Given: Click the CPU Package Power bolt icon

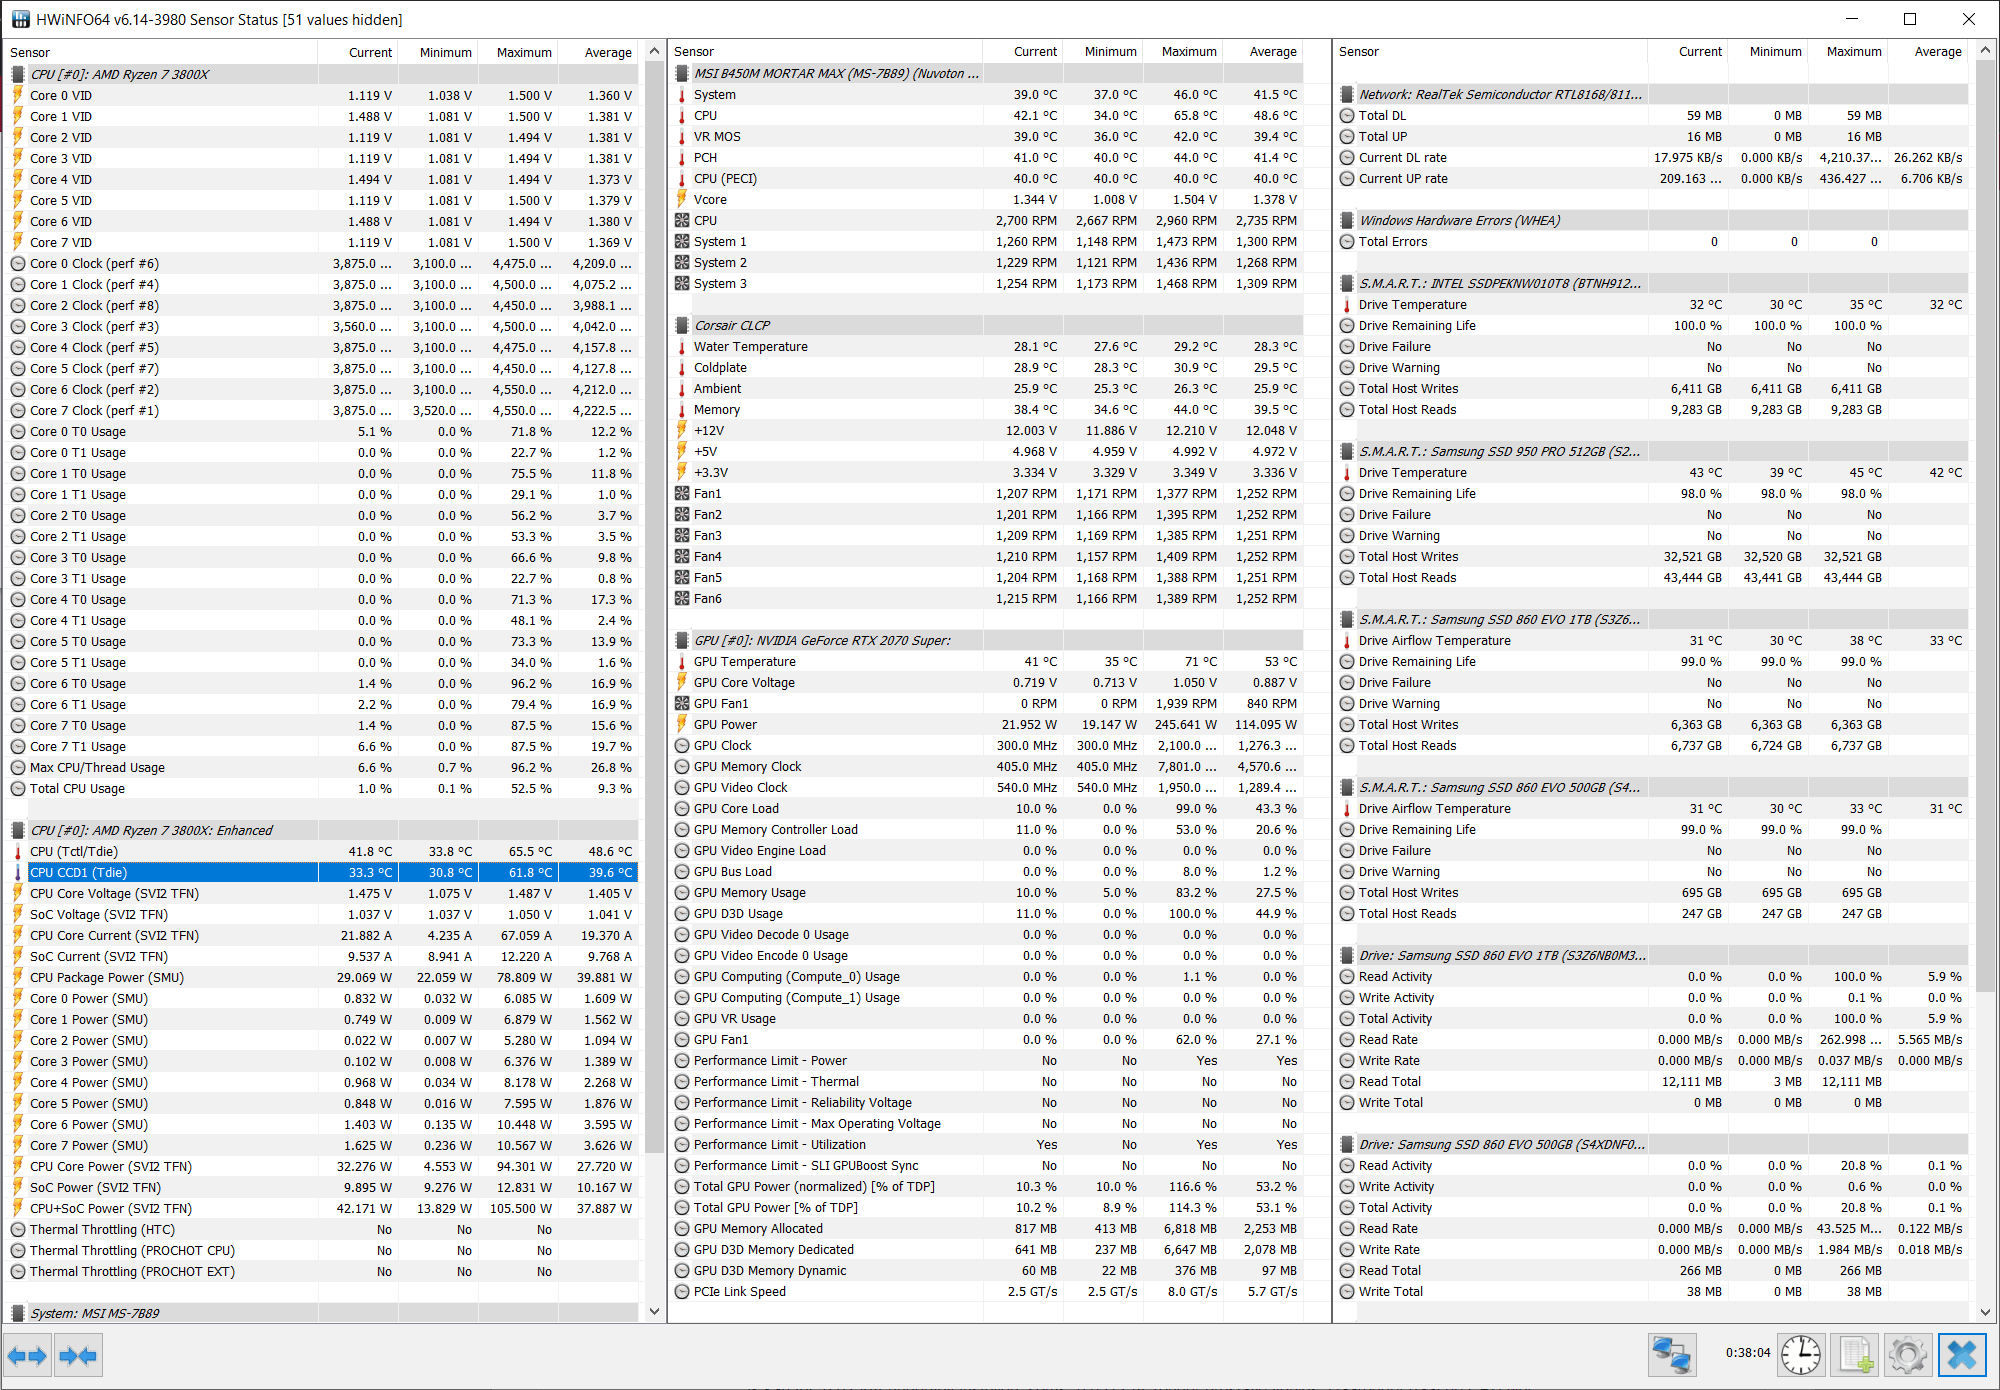Looking at the screenshot, I should tap(18, 977).
